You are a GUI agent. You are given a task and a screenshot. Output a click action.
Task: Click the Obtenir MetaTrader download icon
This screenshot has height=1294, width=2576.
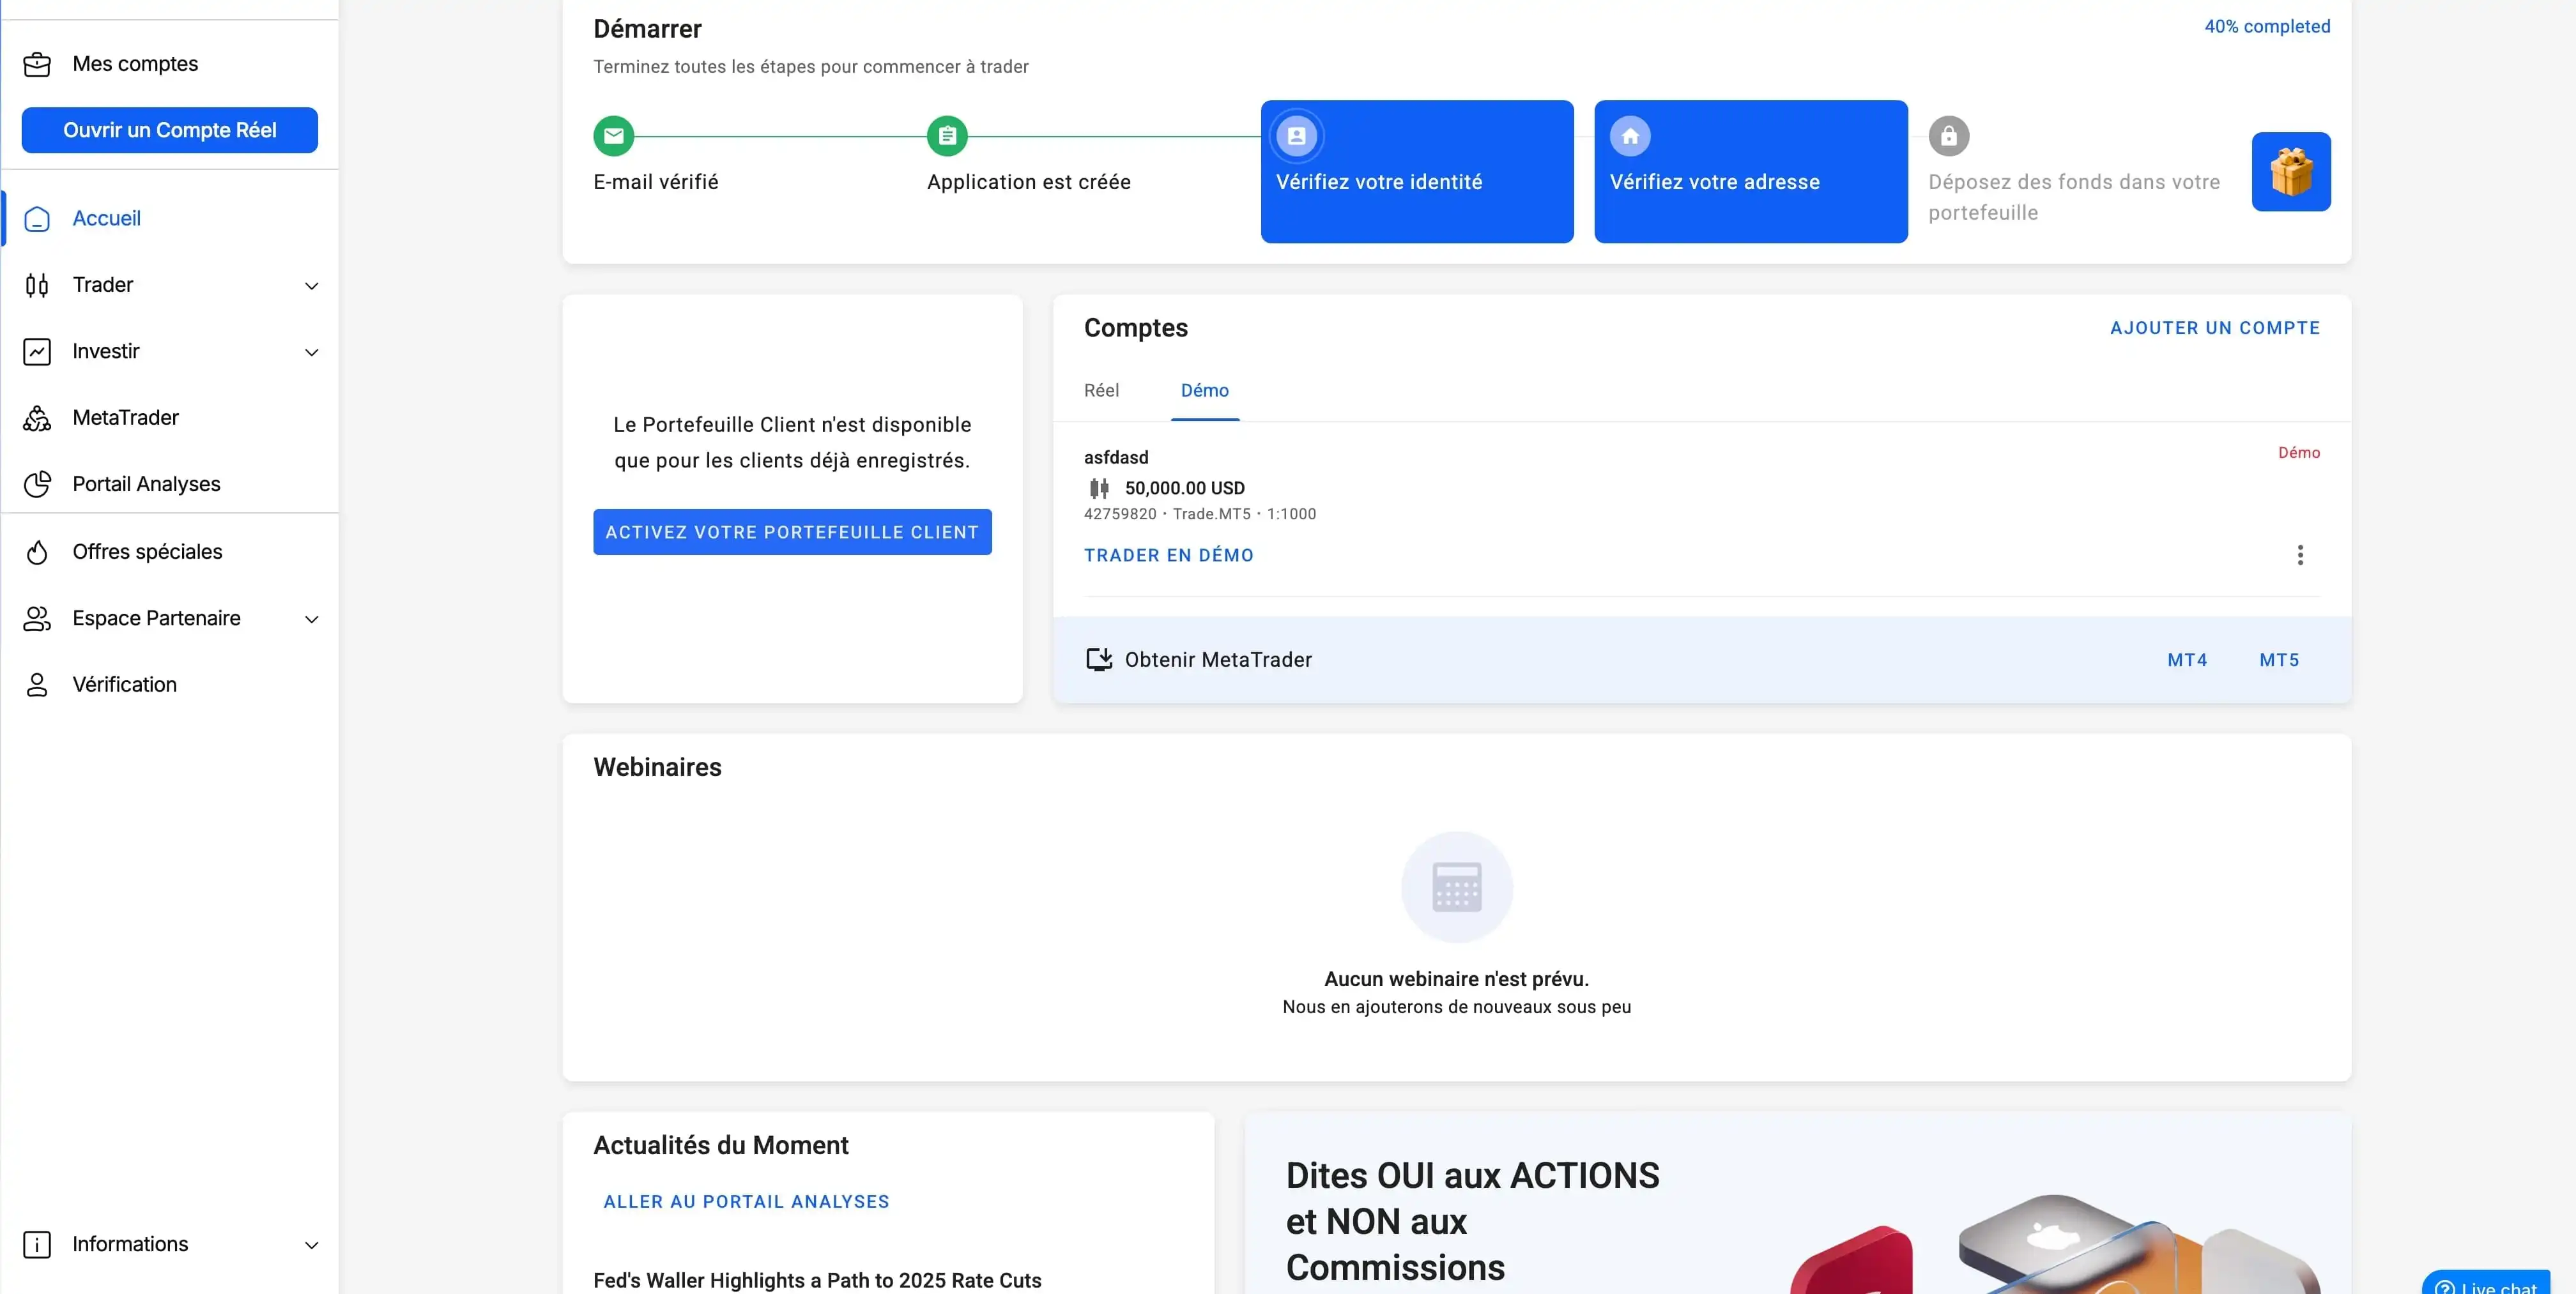1099,660
